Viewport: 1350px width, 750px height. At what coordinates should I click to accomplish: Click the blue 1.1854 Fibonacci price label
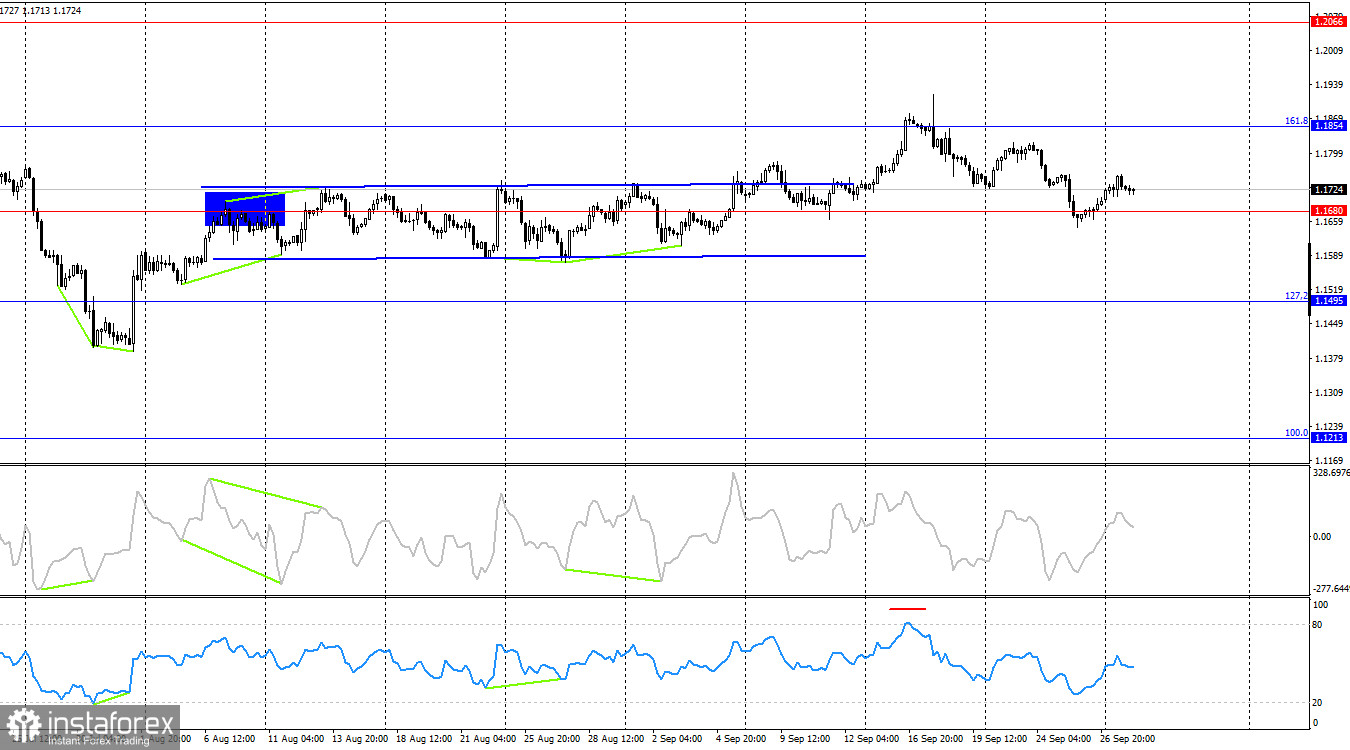[x=1329, y=126]
